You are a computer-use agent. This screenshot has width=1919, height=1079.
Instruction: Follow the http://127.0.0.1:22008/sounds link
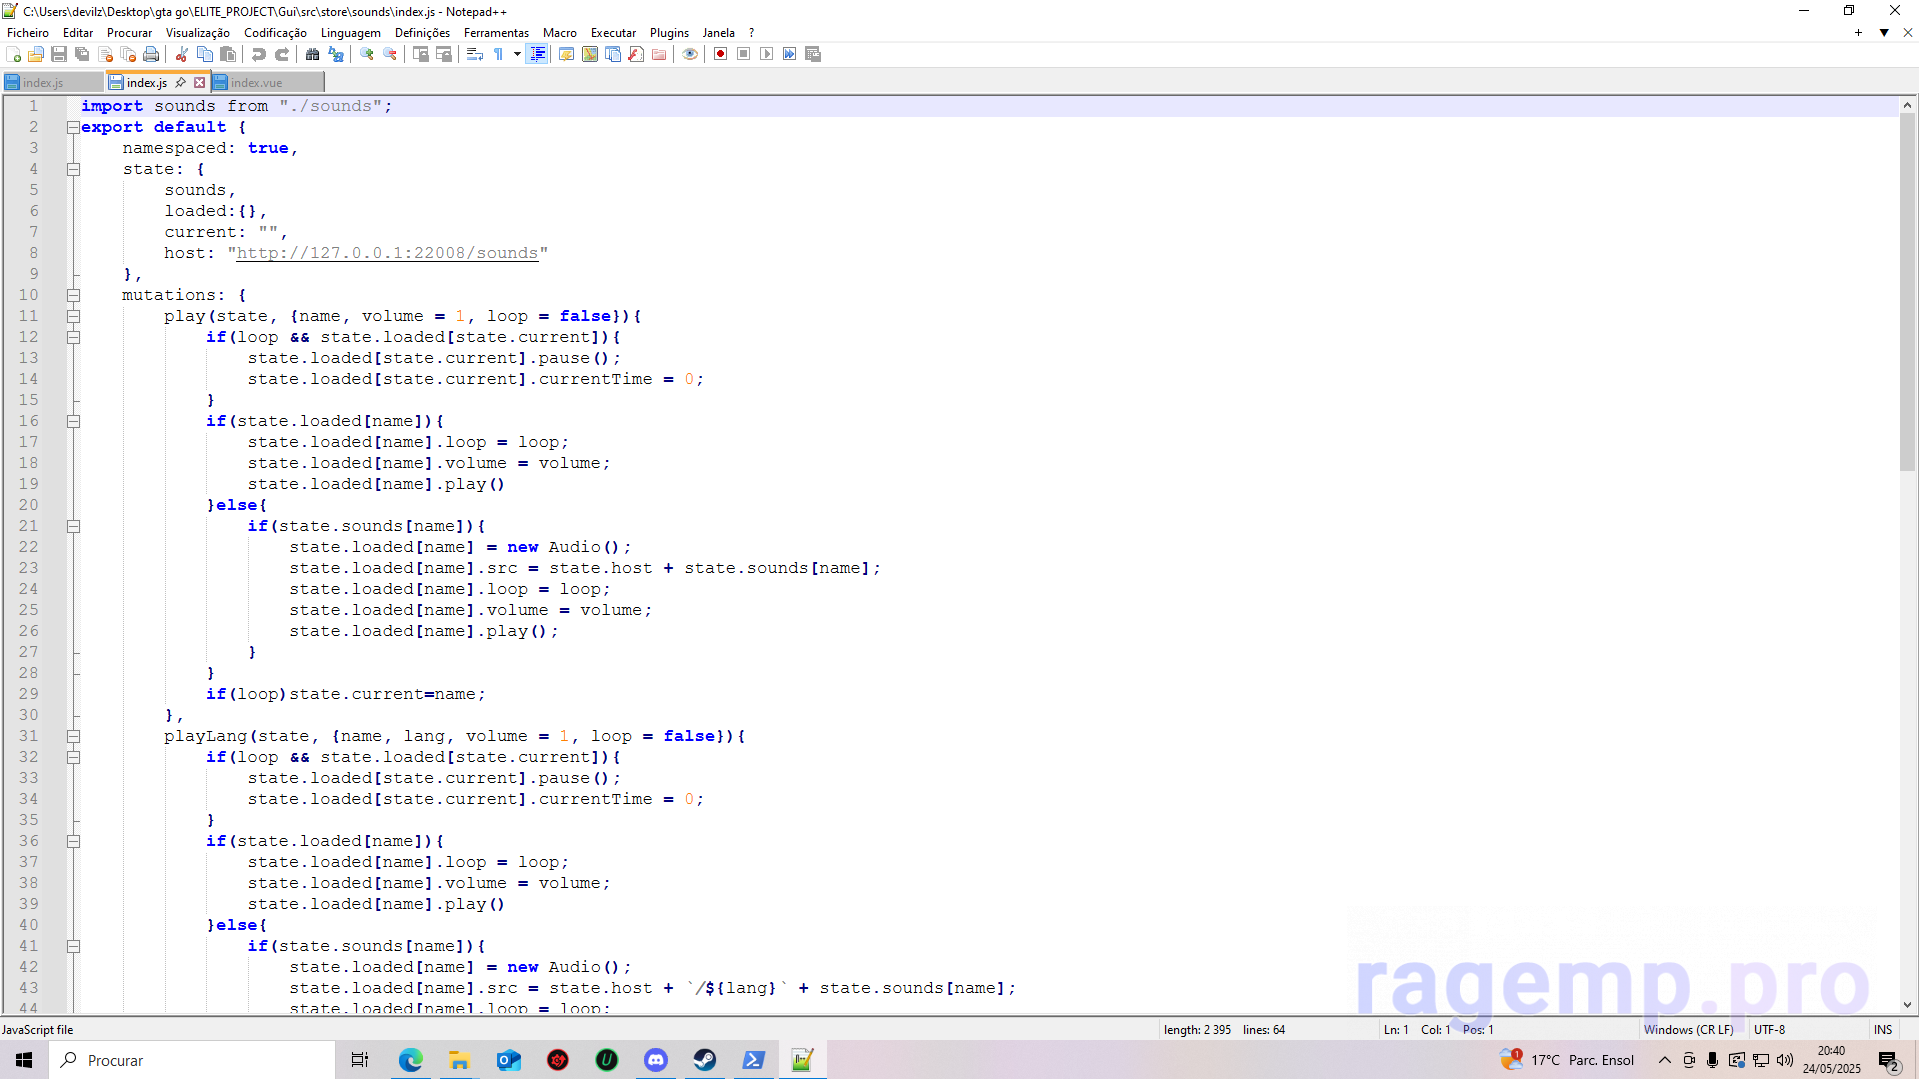[x=387, y=253]
